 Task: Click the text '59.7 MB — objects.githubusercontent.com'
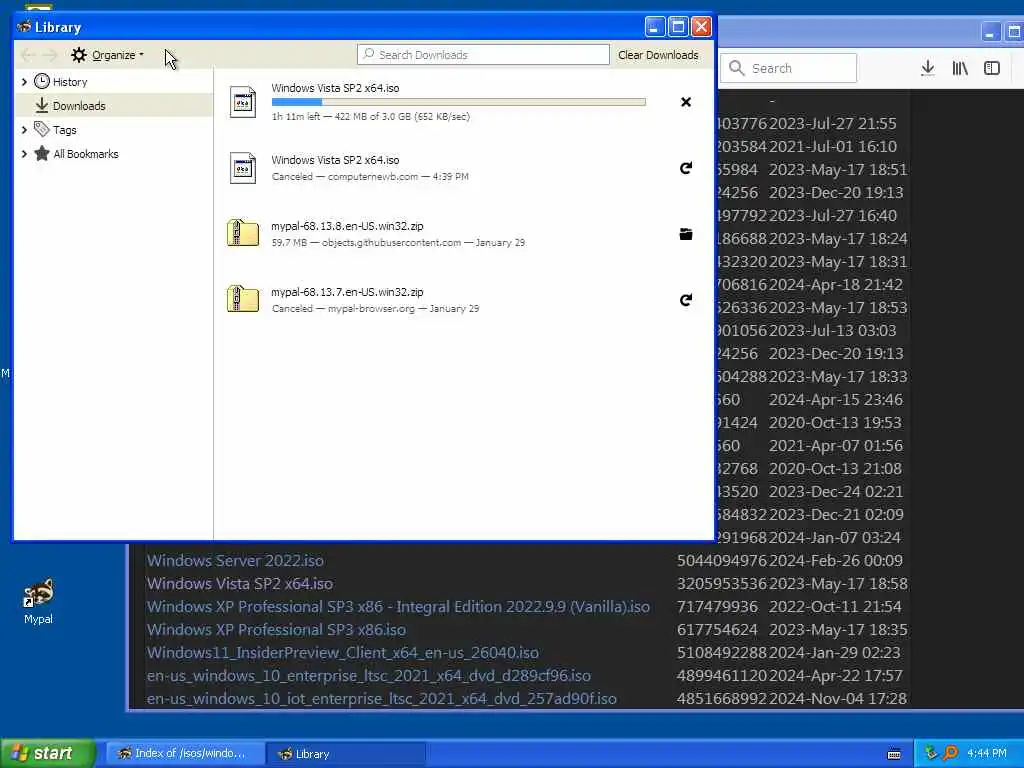[398, 242]
